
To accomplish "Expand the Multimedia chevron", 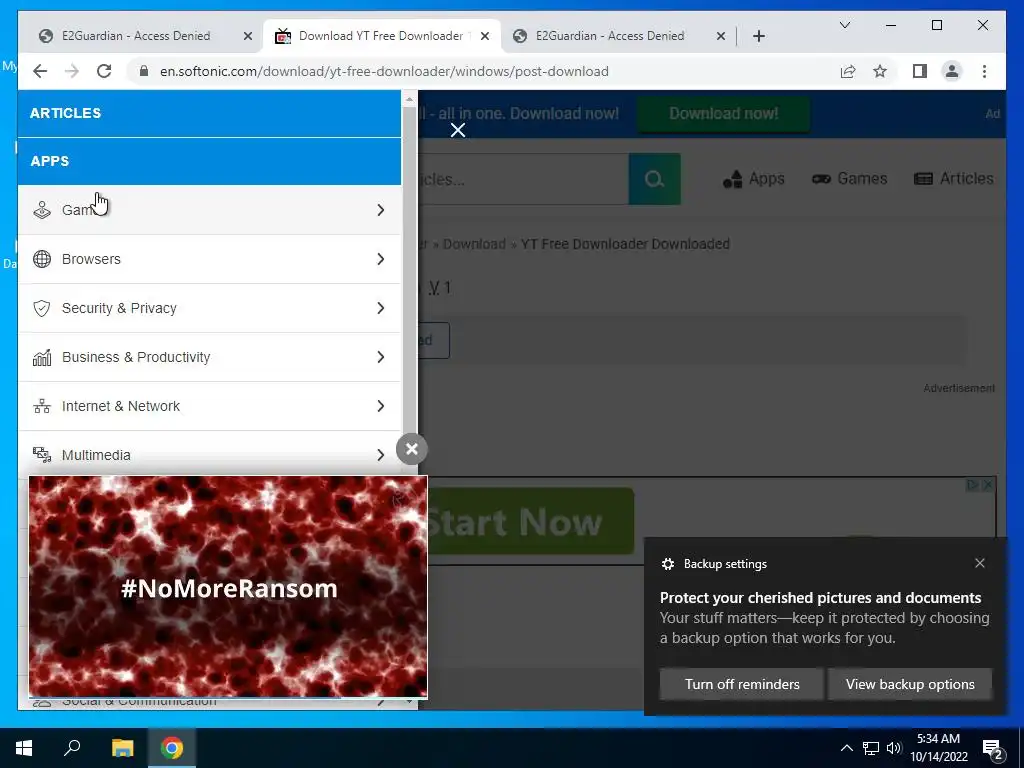I will point(381,455).
